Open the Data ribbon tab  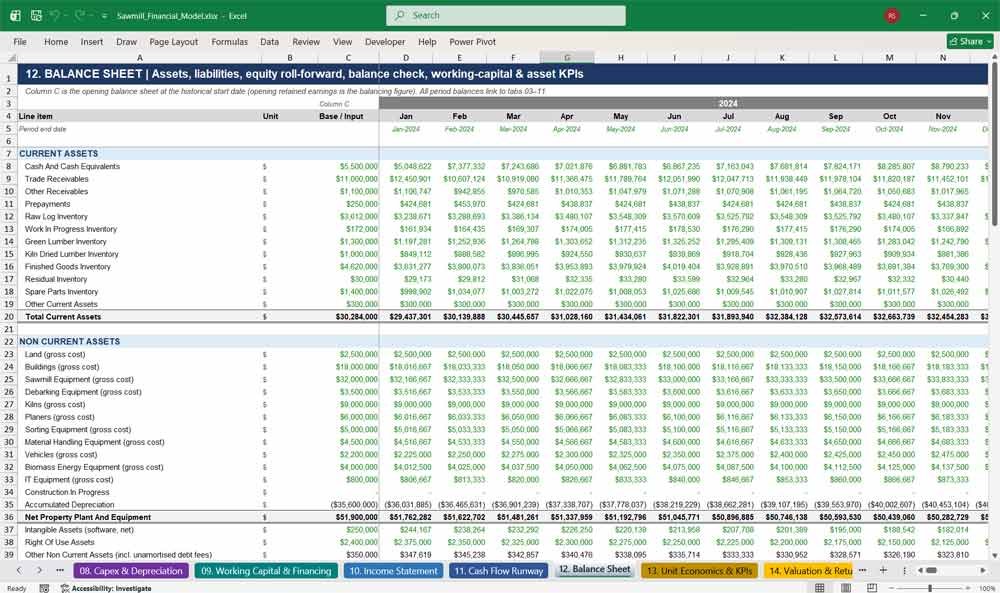269,41
